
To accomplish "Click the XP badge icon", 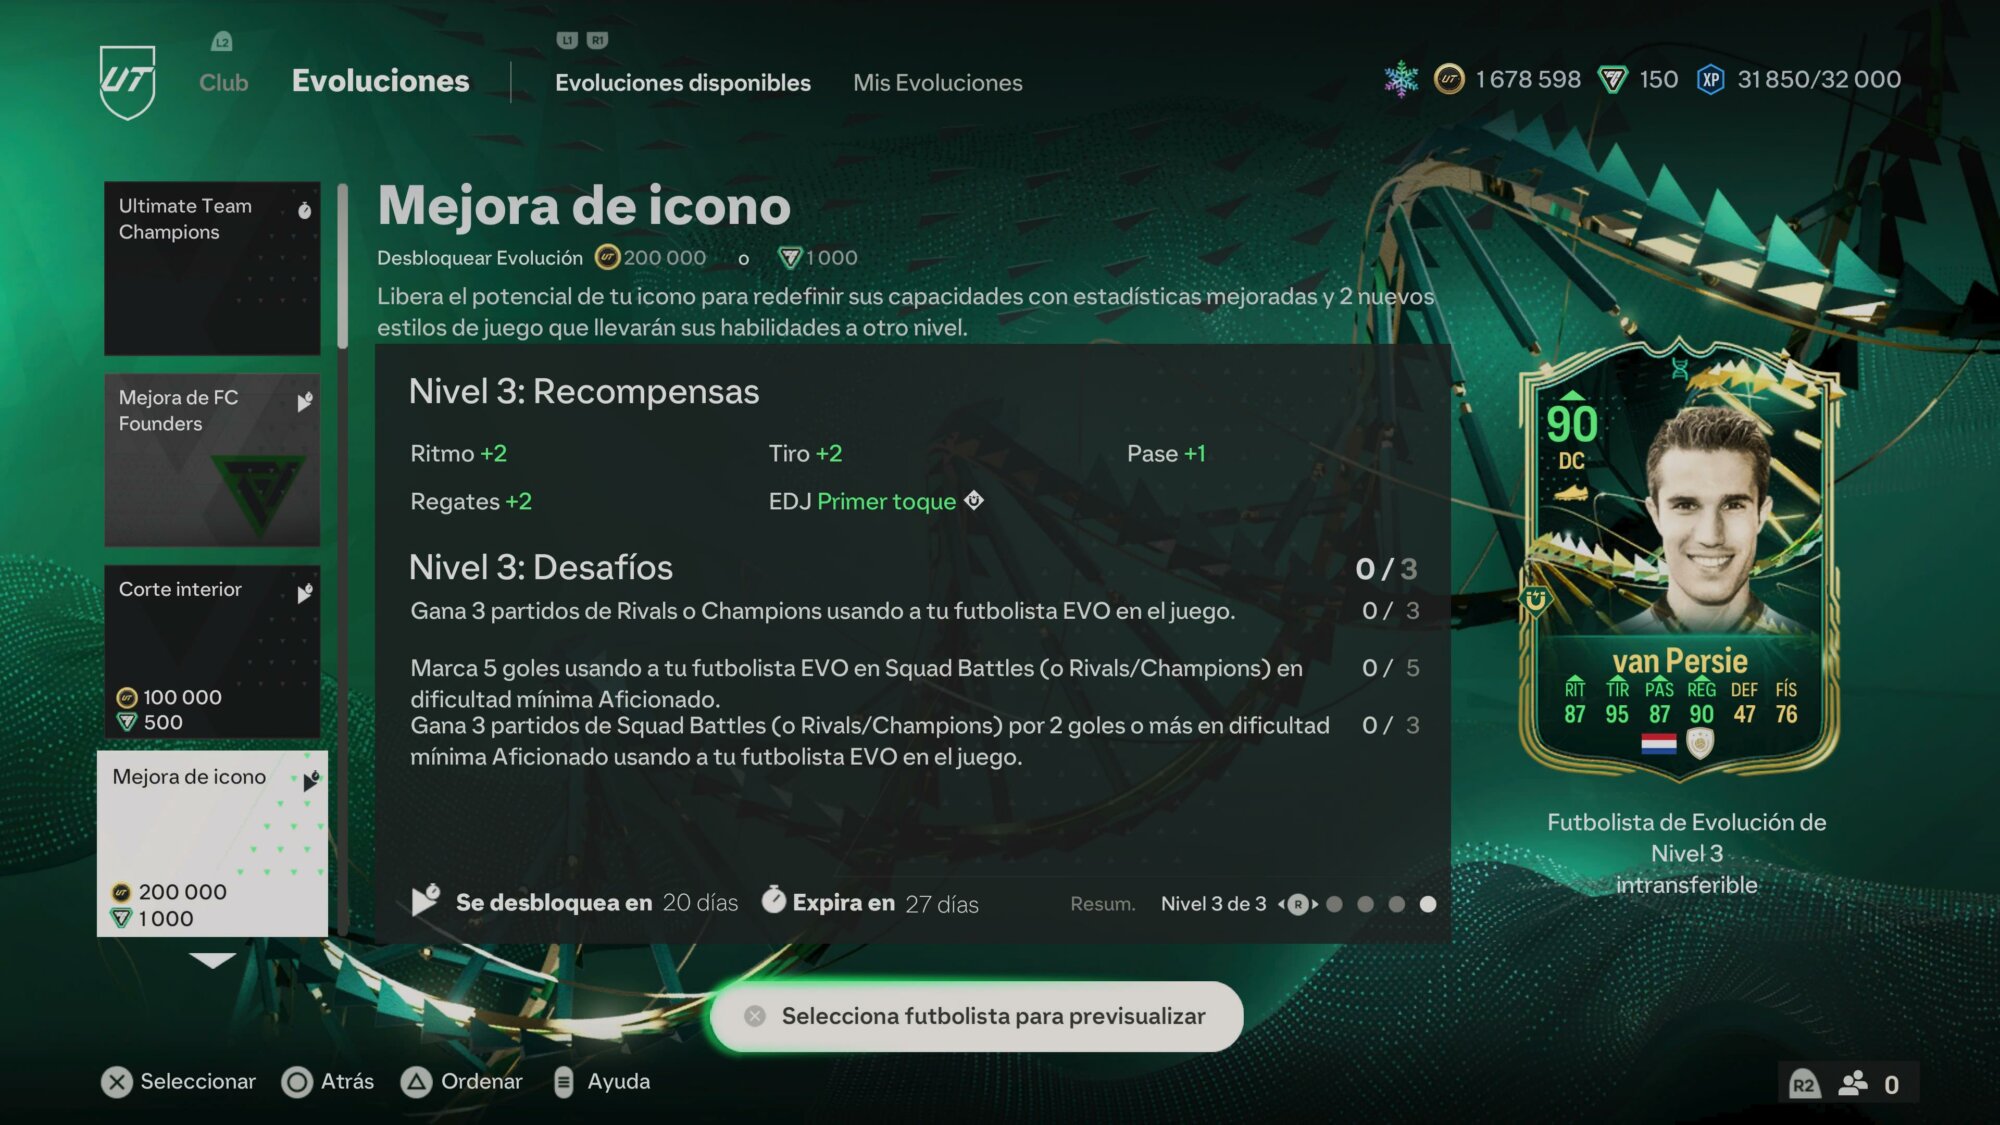I will [1711, 79].
